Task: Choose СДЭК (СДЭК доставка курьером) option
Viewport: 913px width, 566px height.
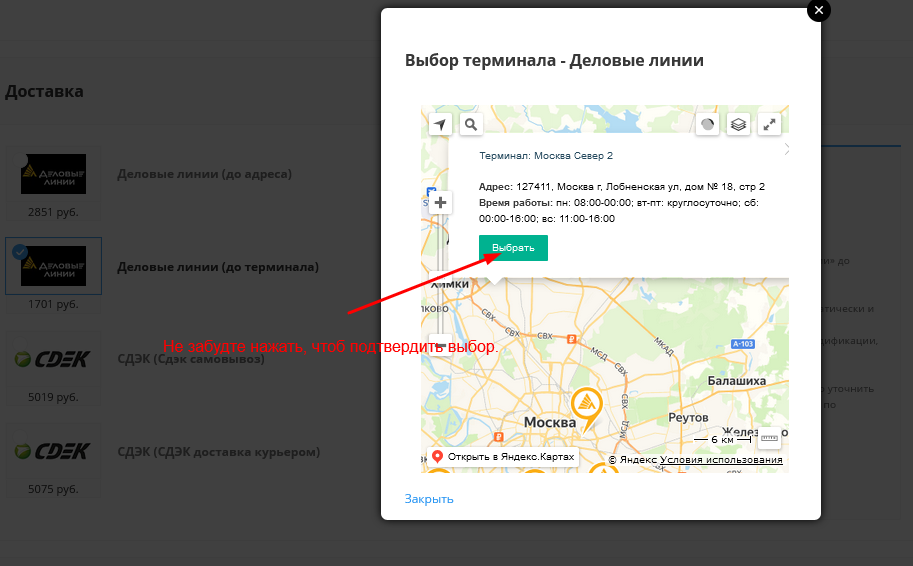Action: point(219,452)
